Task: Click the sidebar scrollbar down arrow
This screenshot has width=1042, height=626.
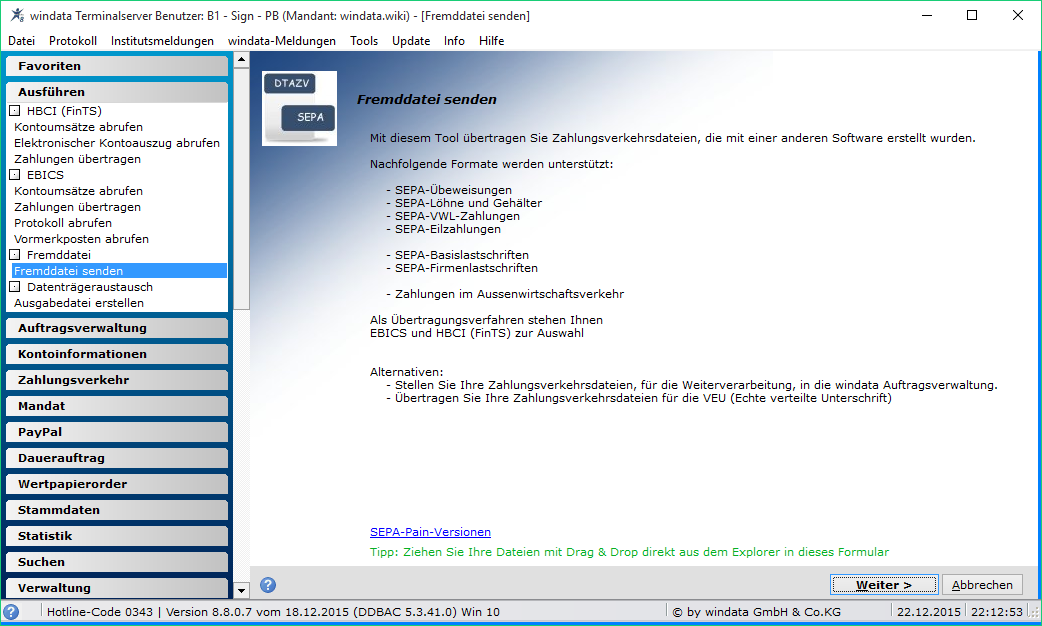Action: click(241, 590)
